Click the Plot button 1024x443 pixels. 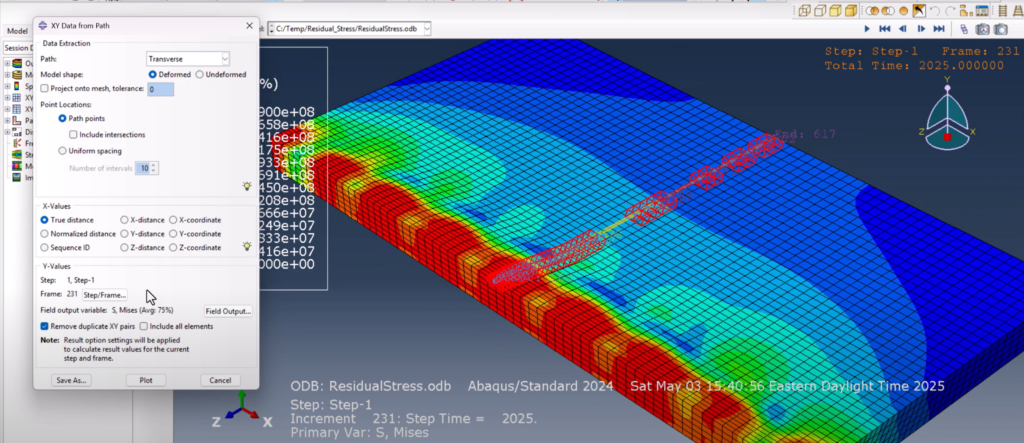click(x=146, y=380)
